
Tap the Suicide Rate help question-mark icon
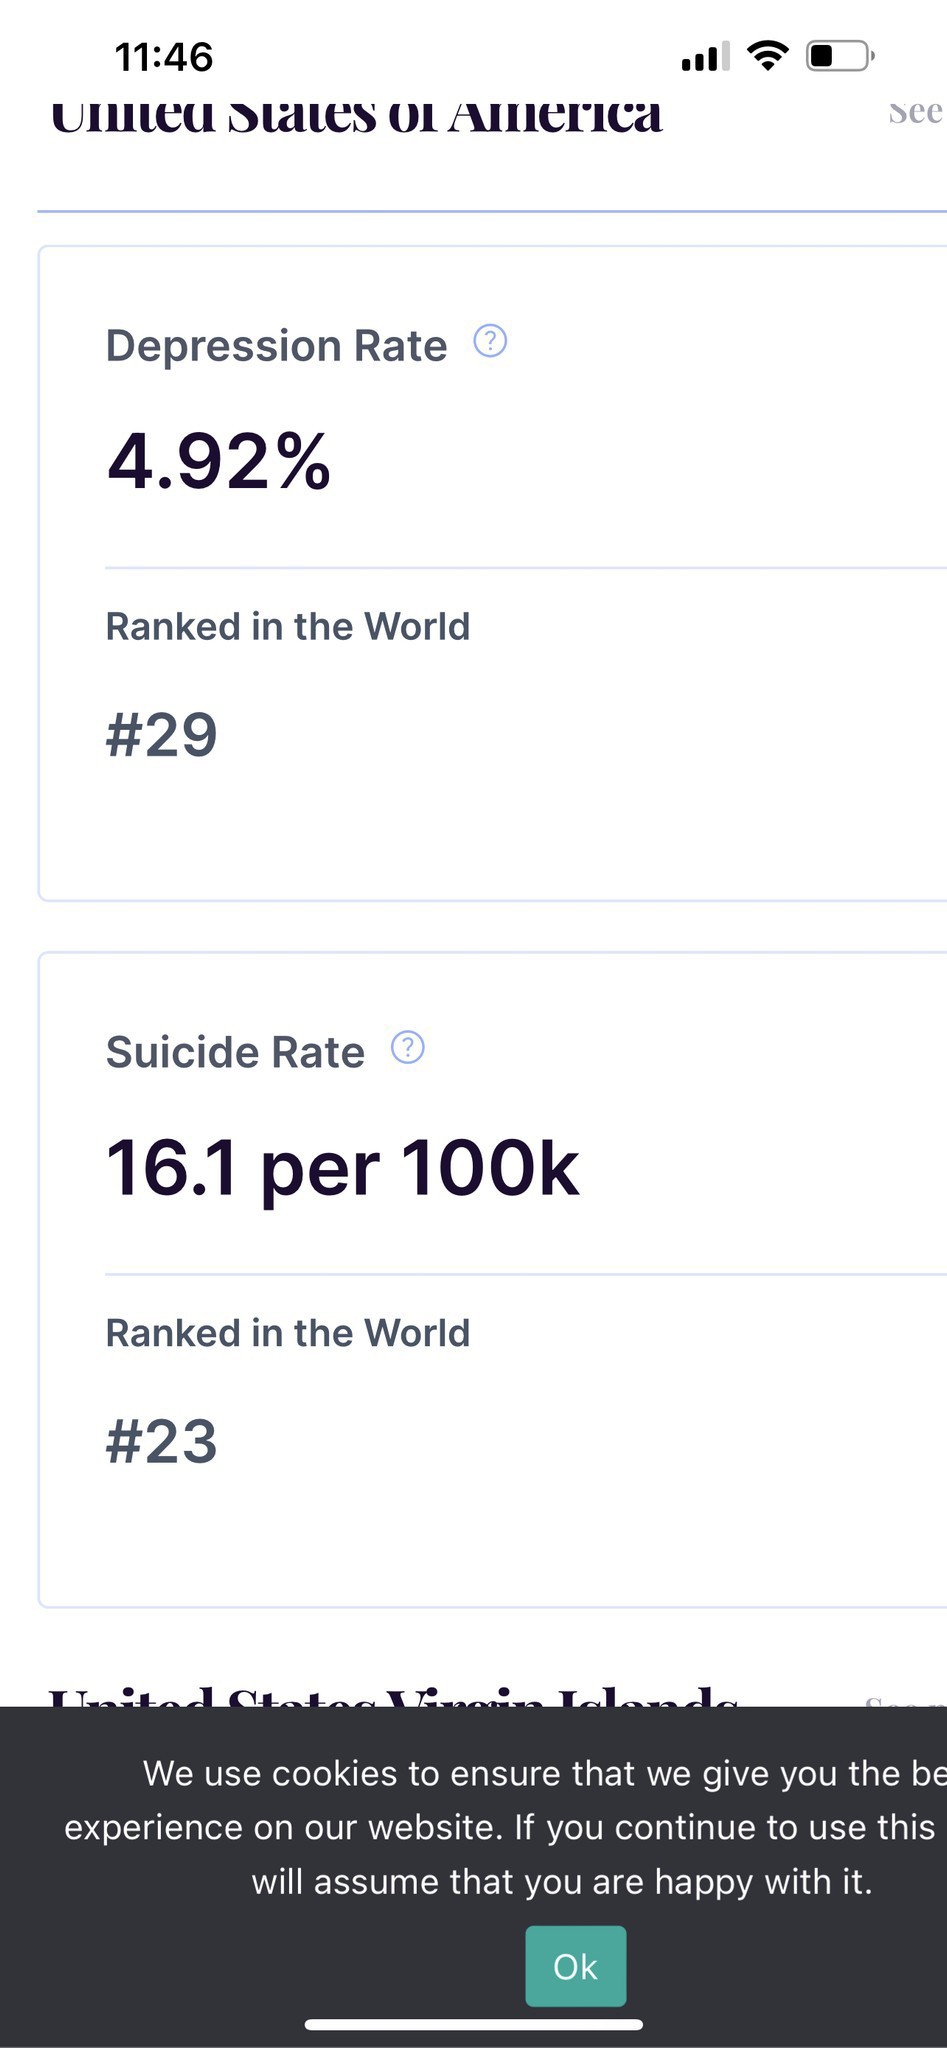(x=408, y=1048)
